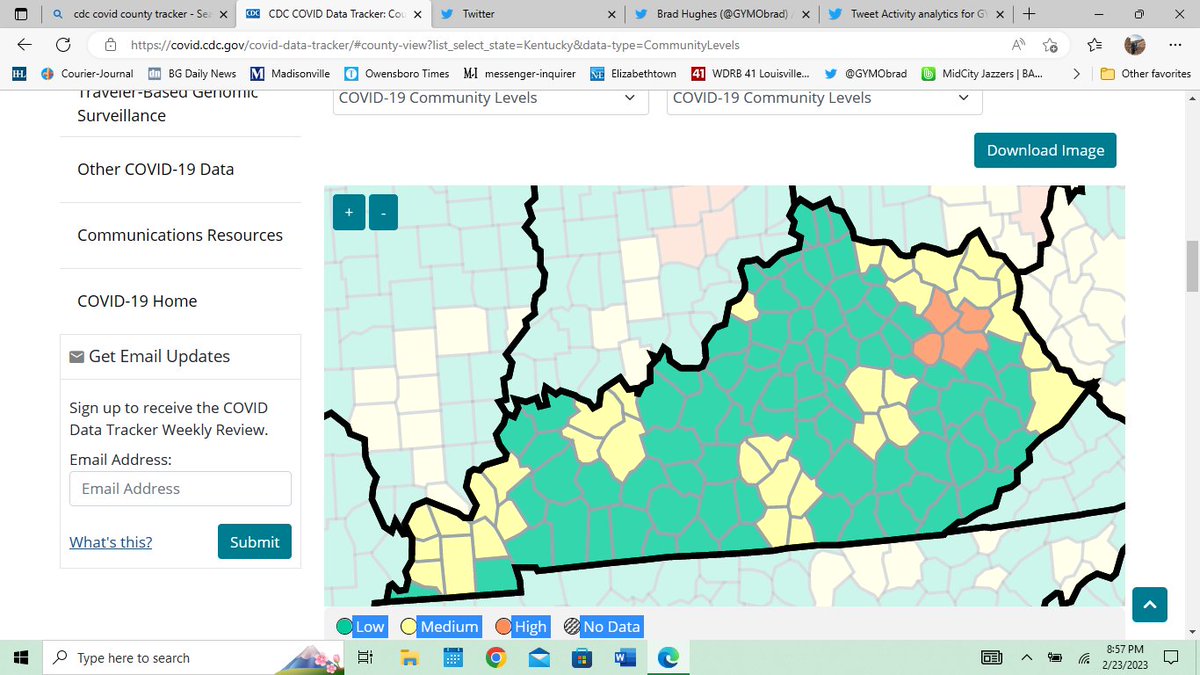Submit the email signup form
This screenshot has width=1200, height=675.
pos(254,541)
